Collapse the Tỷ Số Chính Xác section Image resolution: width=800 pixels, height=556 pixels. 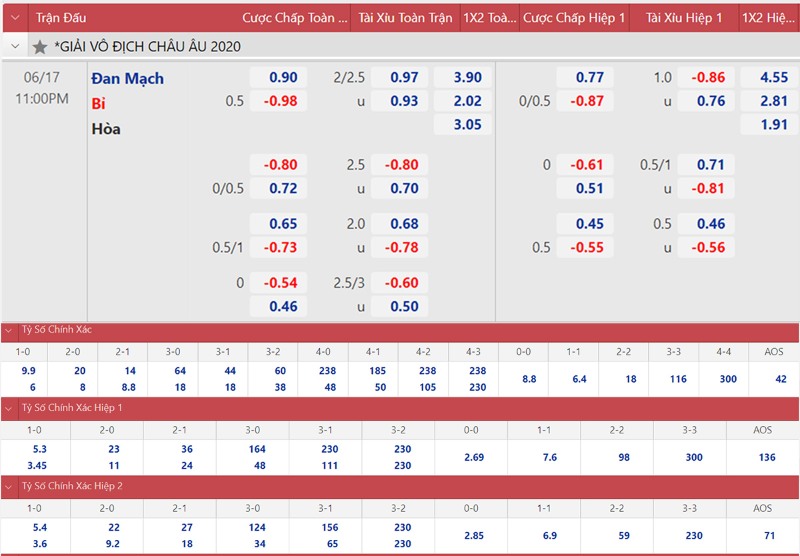tap(10, 330)
